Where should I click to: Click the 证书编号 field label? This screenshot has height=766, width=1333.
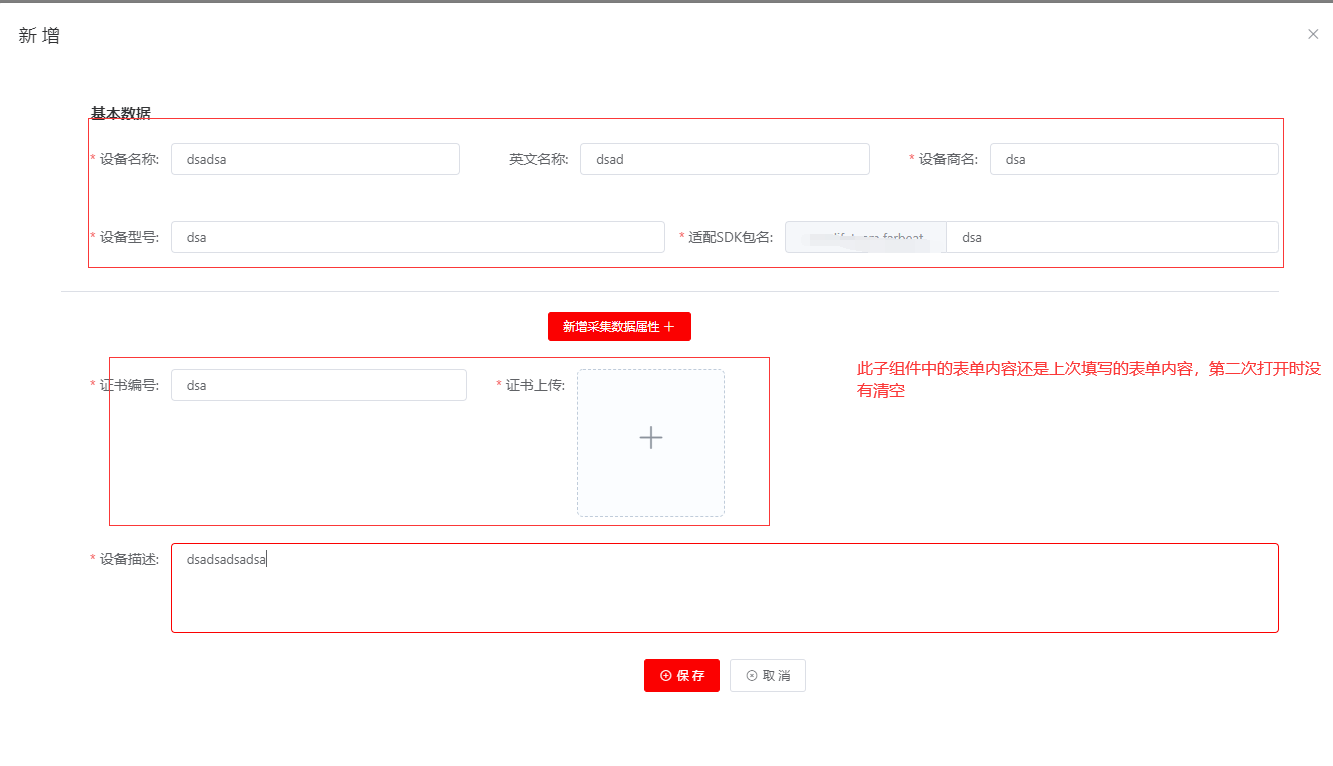pos(129,385)
